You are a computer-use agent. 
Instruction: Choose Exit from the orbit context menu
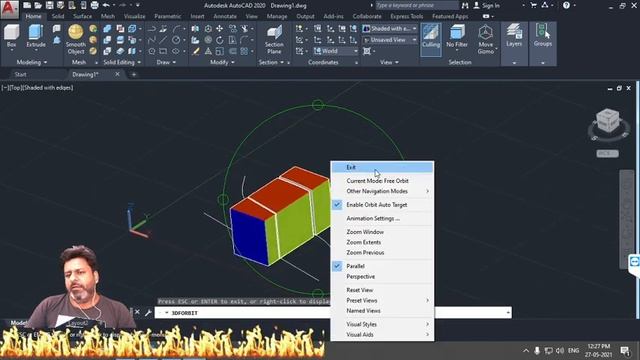pyautogui.click(x=382, y=167)
